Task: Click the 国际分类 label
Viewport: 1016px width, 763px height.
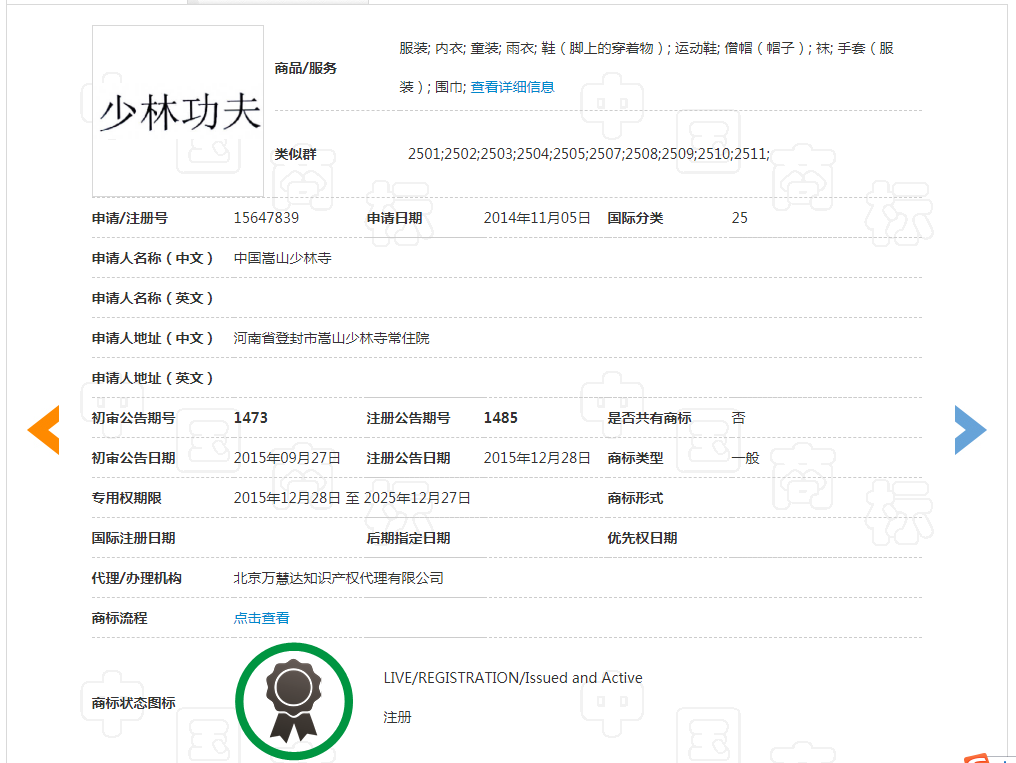Action: [x=636, y=218]
